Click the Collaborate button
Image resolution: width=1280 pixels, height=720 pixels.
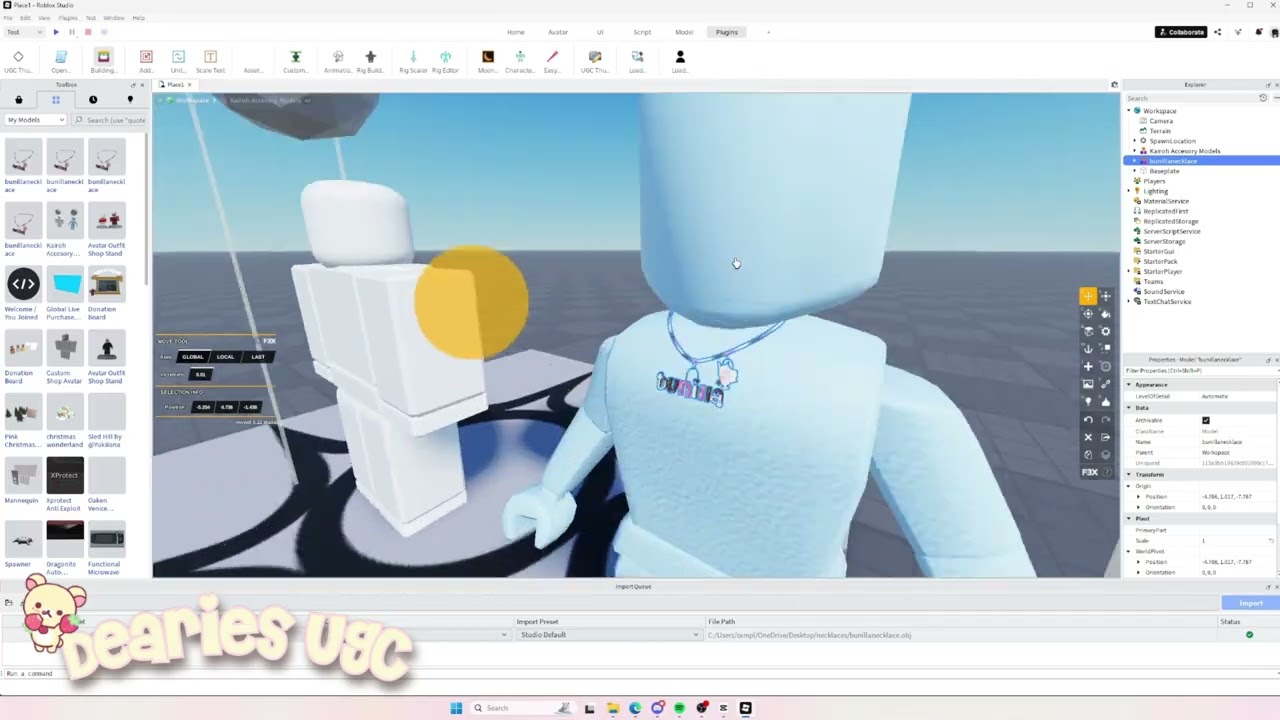click(x=1181, y=32)
